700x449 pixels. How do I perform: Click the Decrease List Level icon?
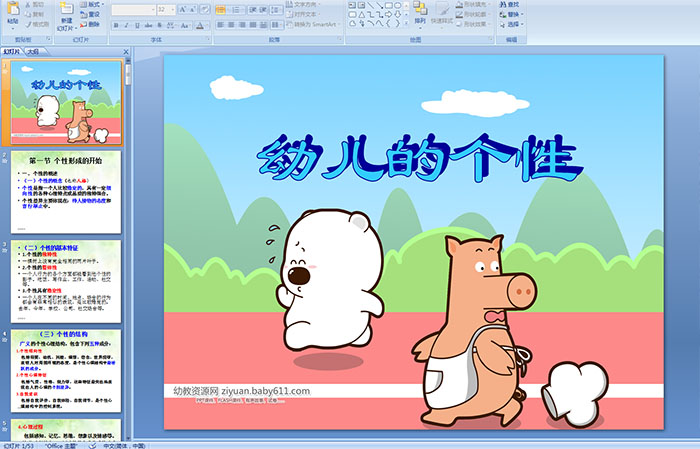[253, 10]
